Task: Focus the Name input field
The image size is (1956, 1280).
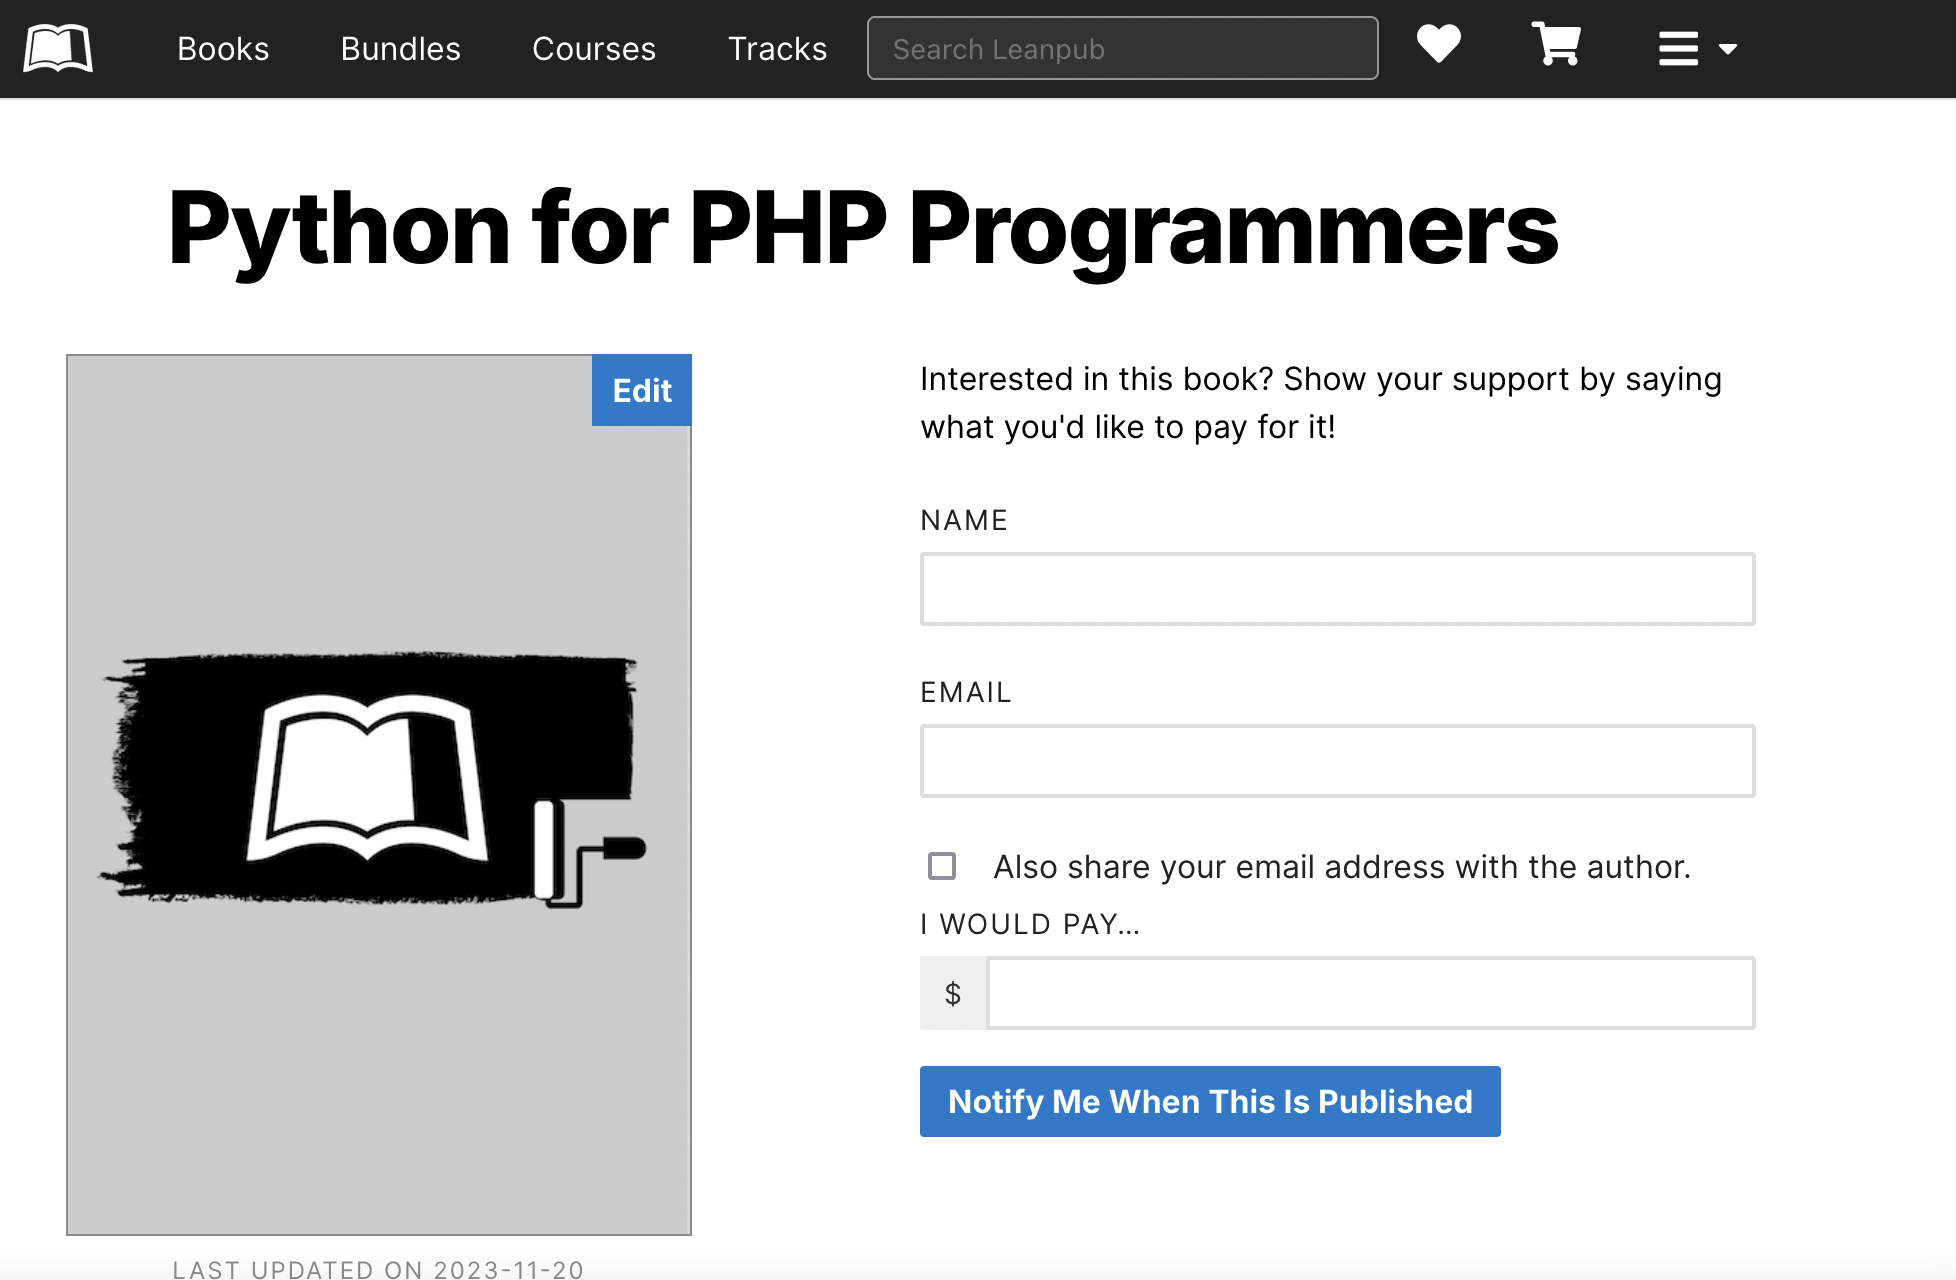Action: [1337, 589]
